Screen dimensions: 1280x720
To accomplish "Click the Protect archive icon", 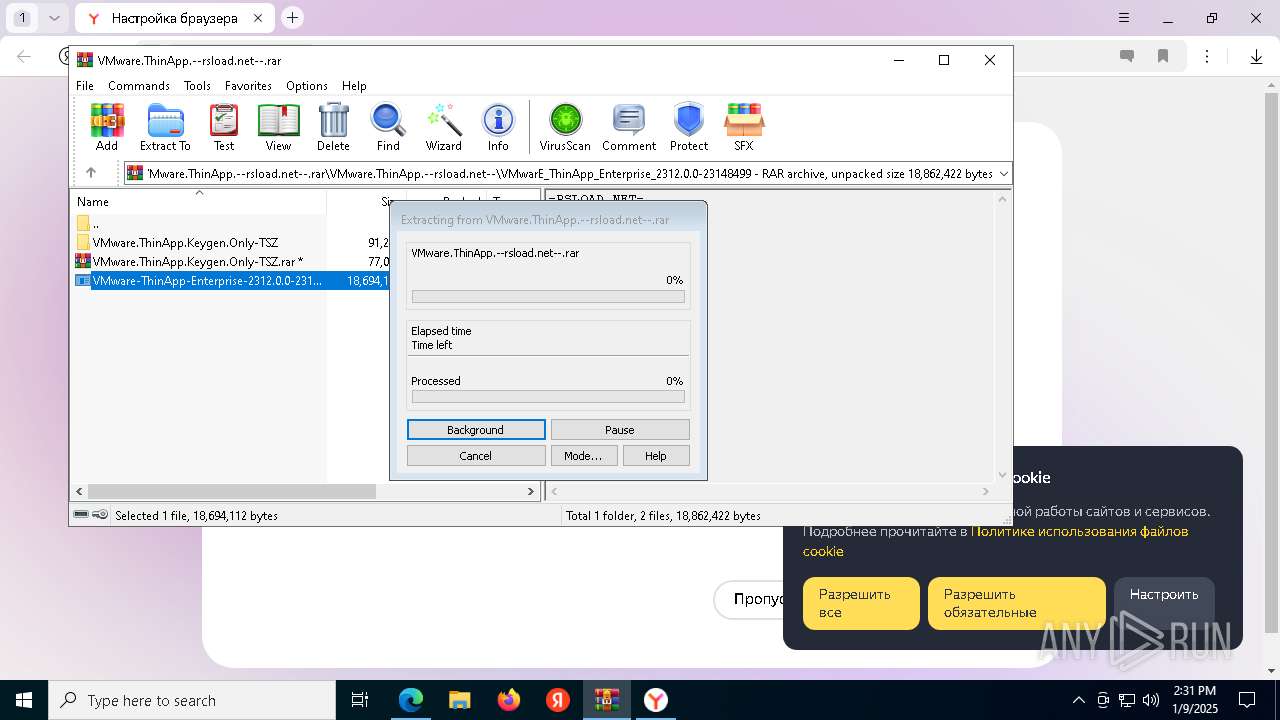I will (x=689, y=127).
